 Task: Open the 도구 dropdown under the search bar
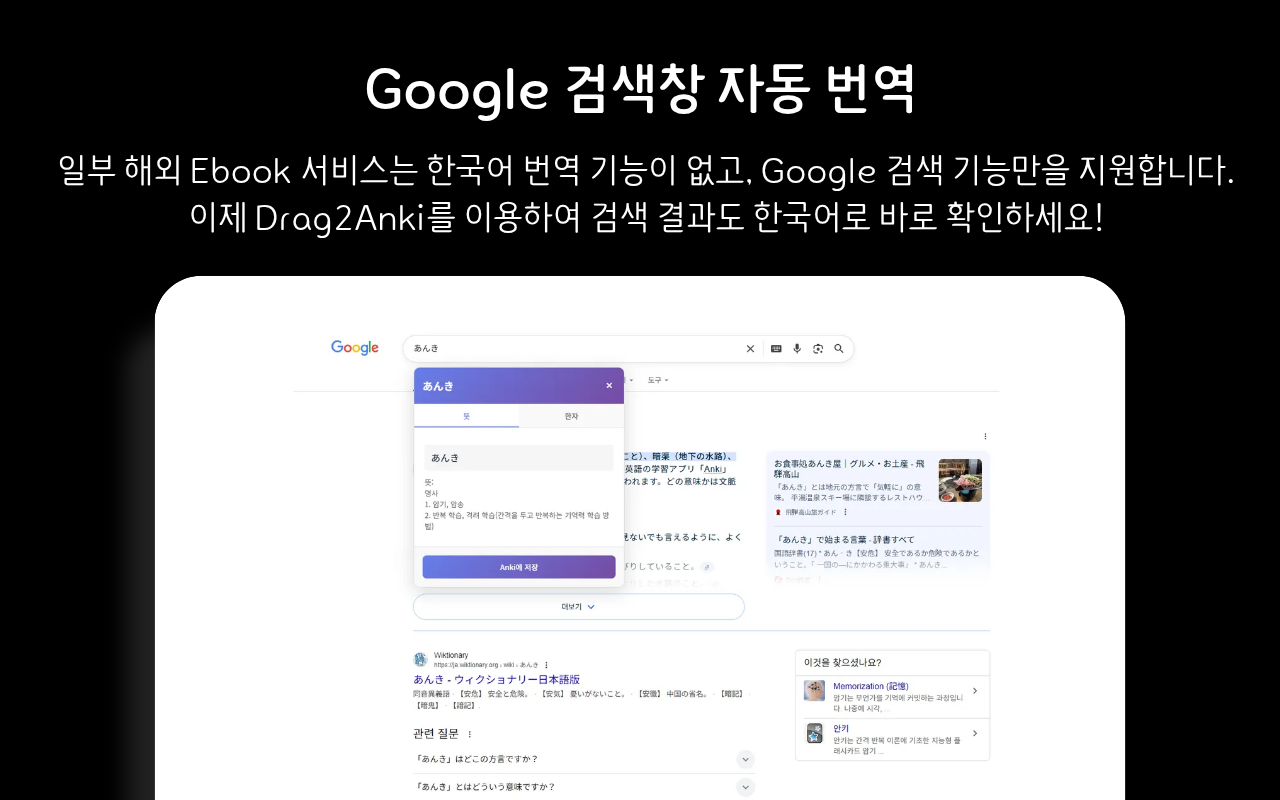coord(657,380)
